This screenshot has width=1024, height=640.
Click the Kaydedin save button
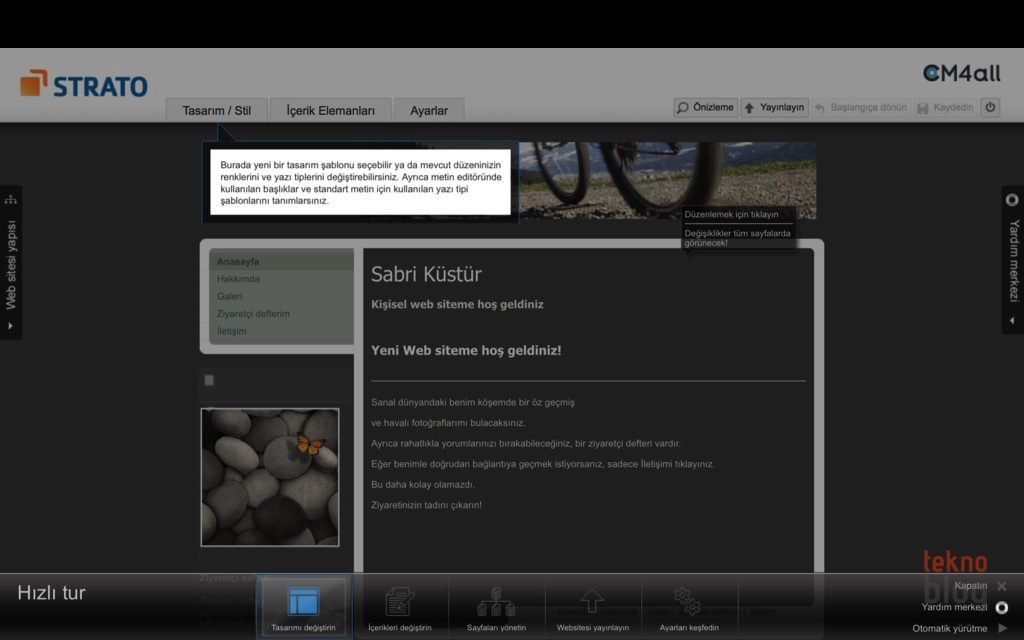click(944, 107)
